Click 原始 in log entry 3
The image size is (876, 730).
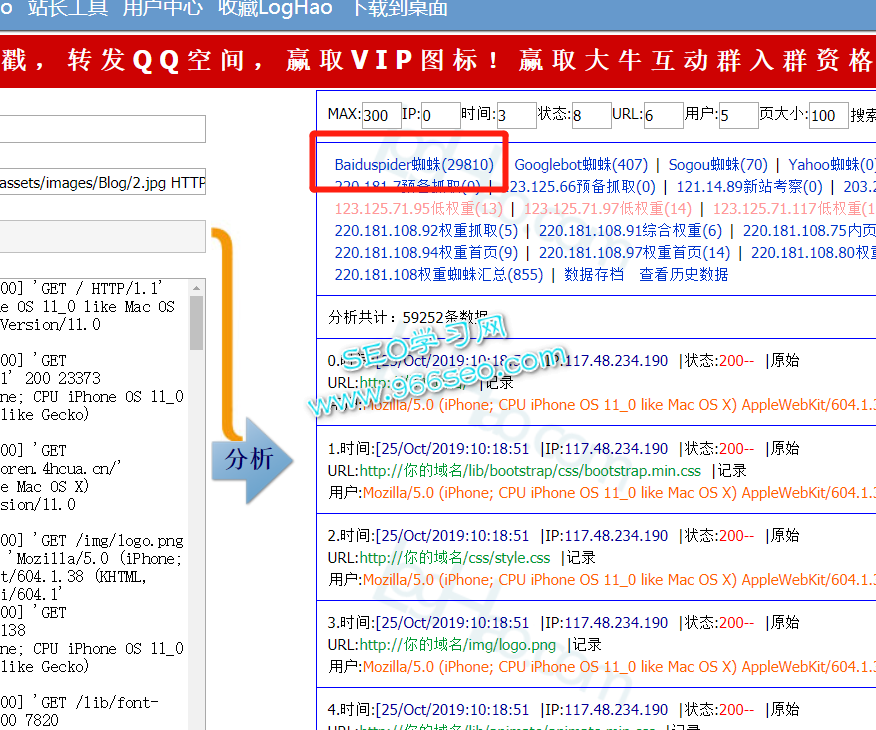tap(785, 622)
